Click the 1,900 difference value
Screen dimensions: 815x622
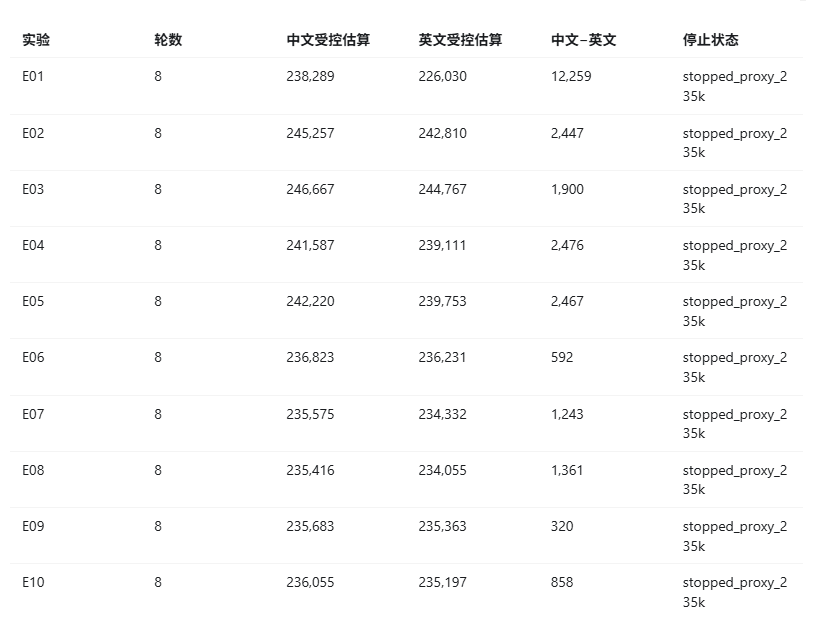click(x=567, y=189)
